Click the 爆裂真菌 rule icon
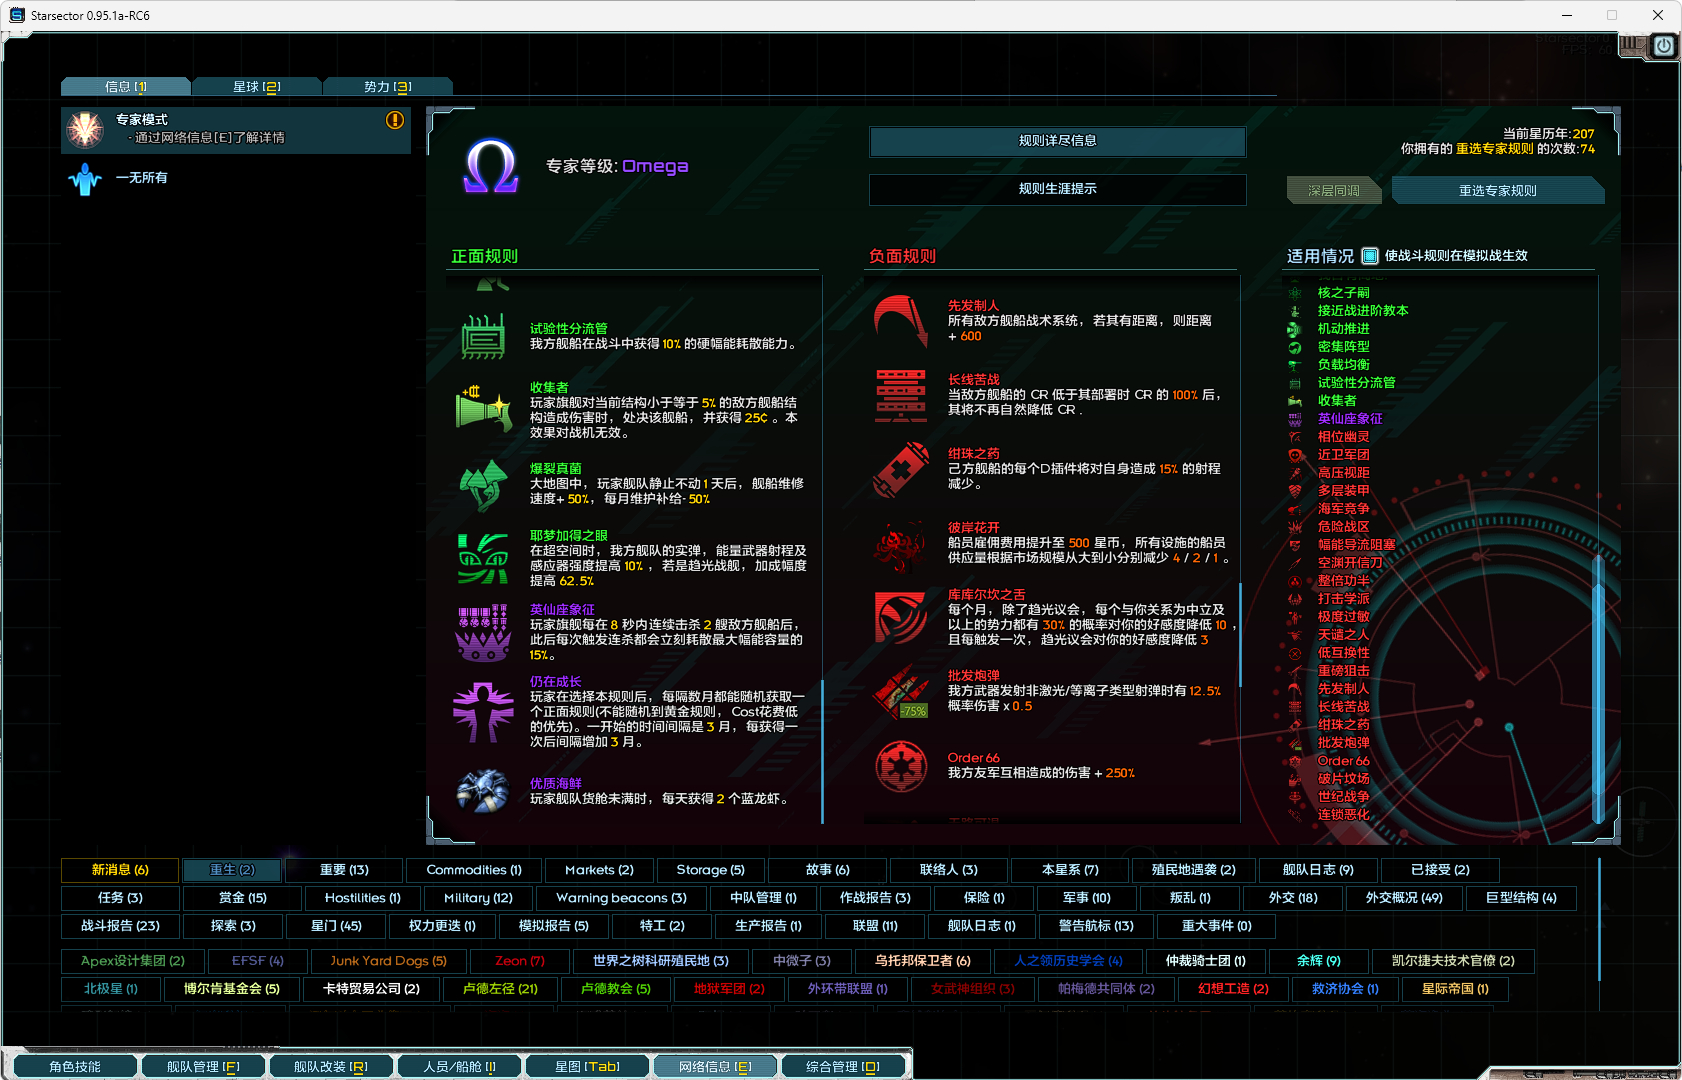This screenshot has height=1080, width=1682. (x=483, y=484)
